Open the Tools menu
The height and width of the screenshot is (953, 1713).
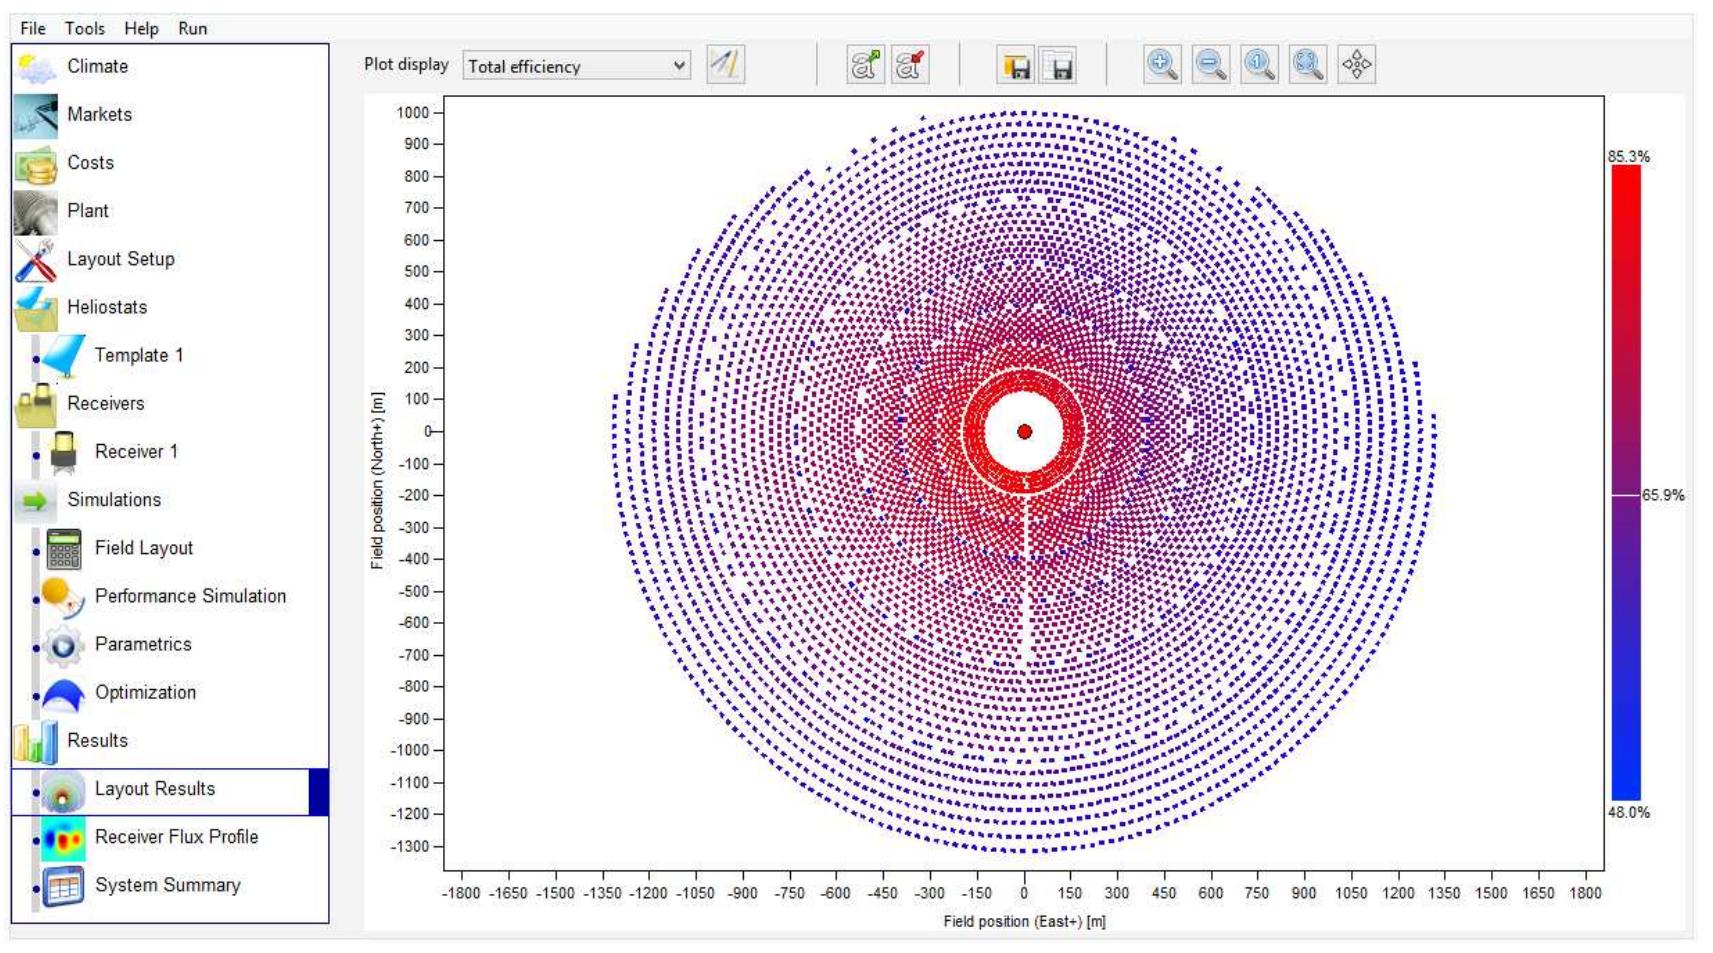[84, 28]
